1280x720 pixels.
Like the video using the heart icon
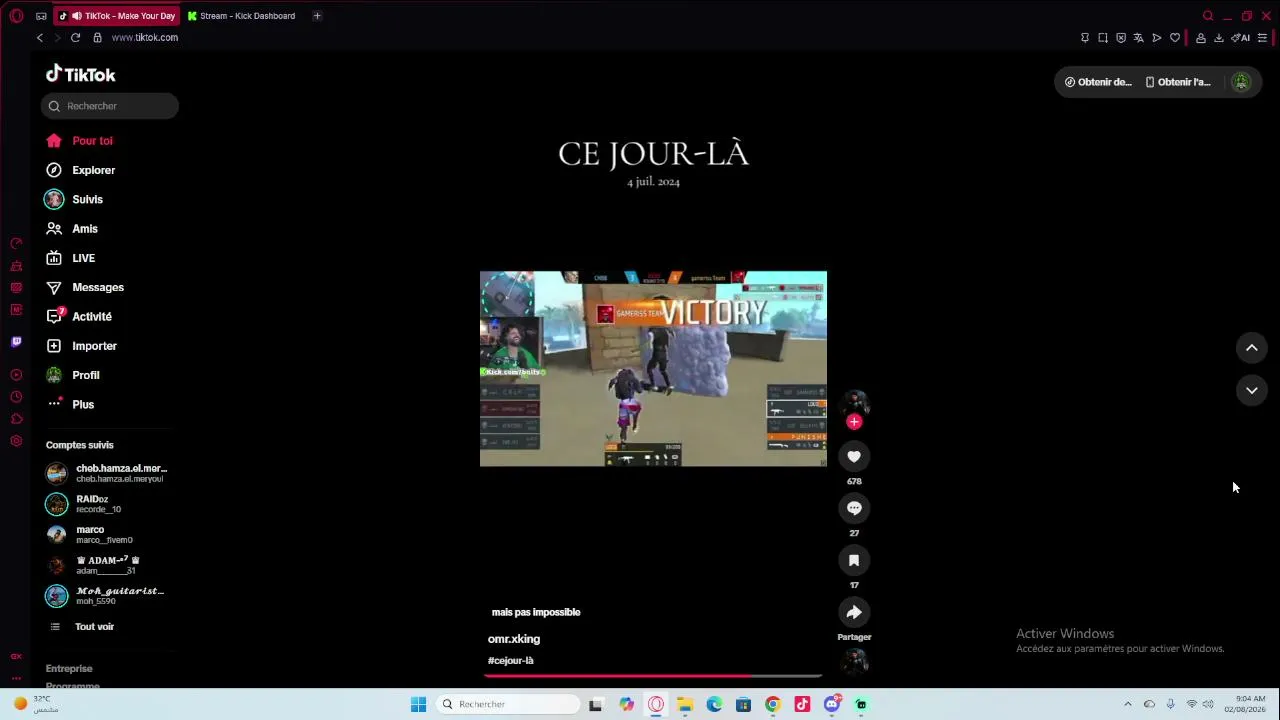pyautogui.click(x=854, y=457)
